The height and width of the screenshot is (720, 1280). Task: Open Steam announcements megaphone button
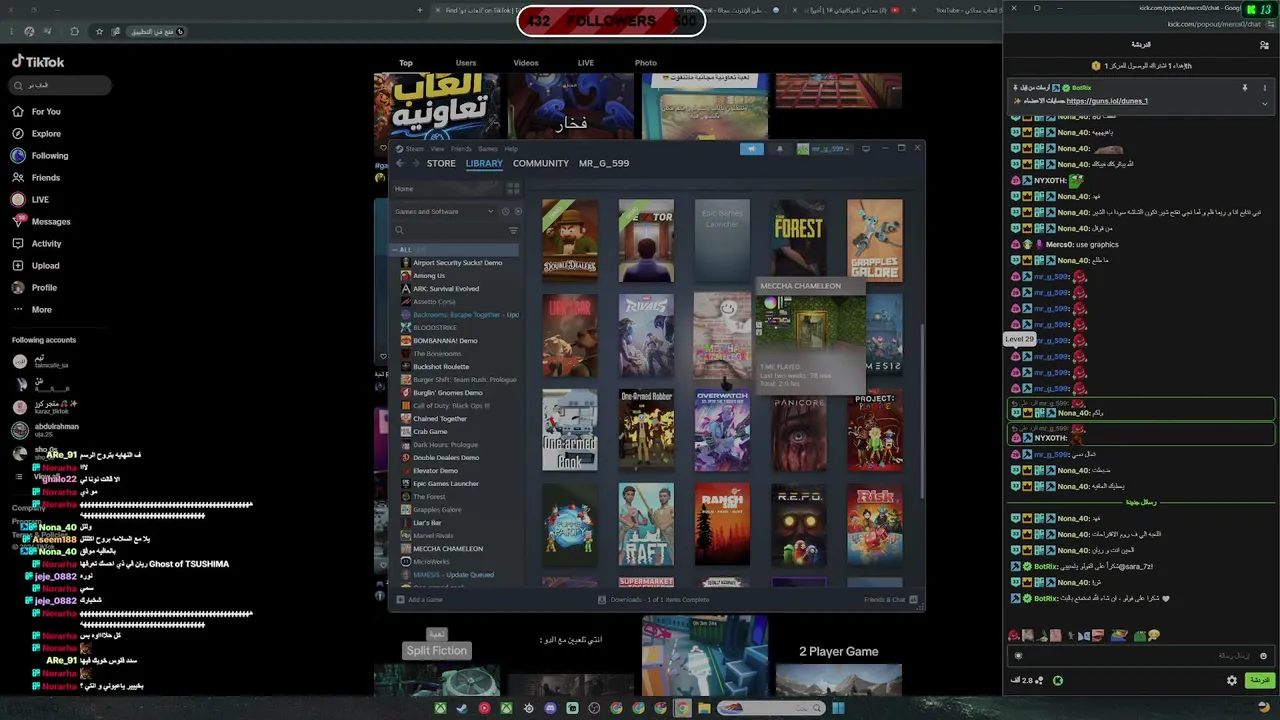[x=752, y=149]
